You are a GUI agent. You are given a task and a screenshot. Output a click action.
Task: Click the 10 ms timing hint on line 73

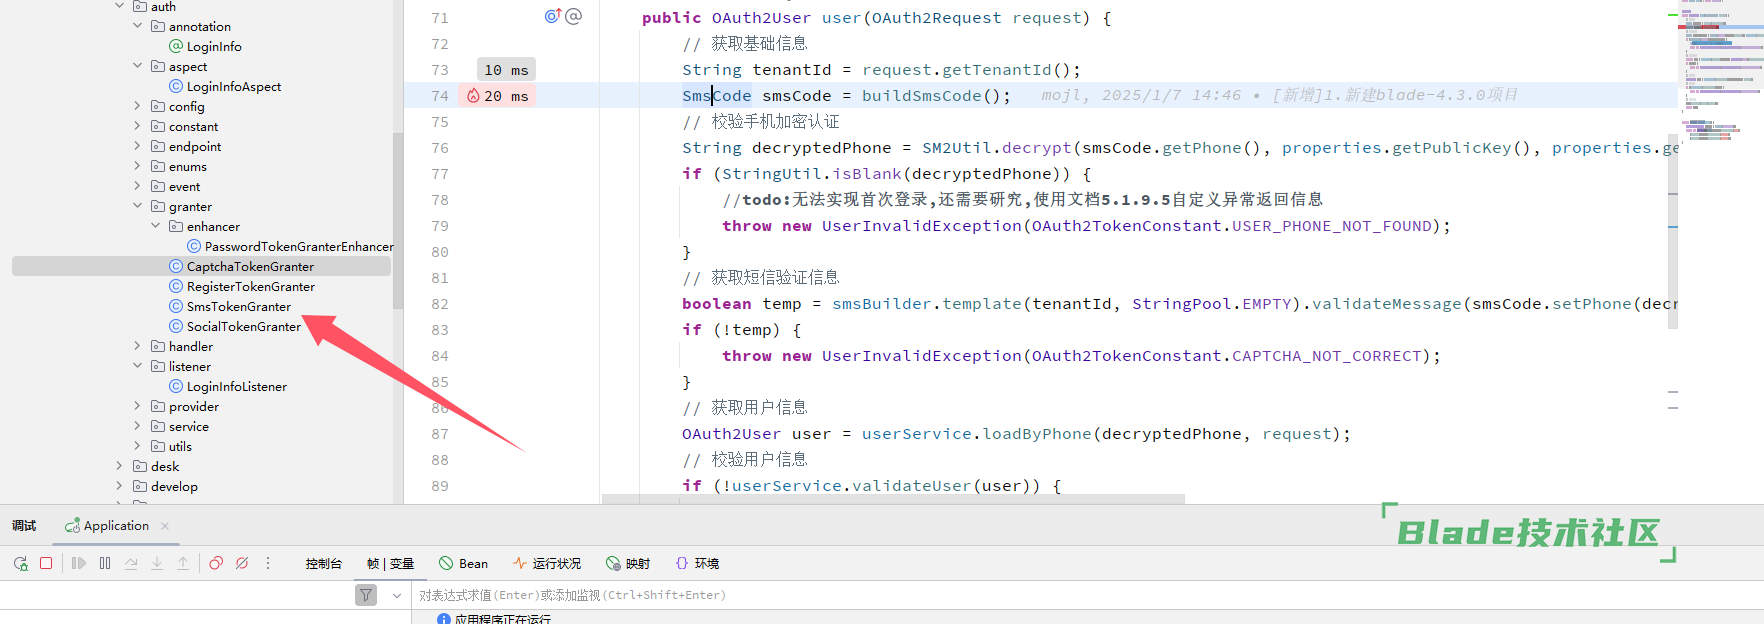click(506, 70)
